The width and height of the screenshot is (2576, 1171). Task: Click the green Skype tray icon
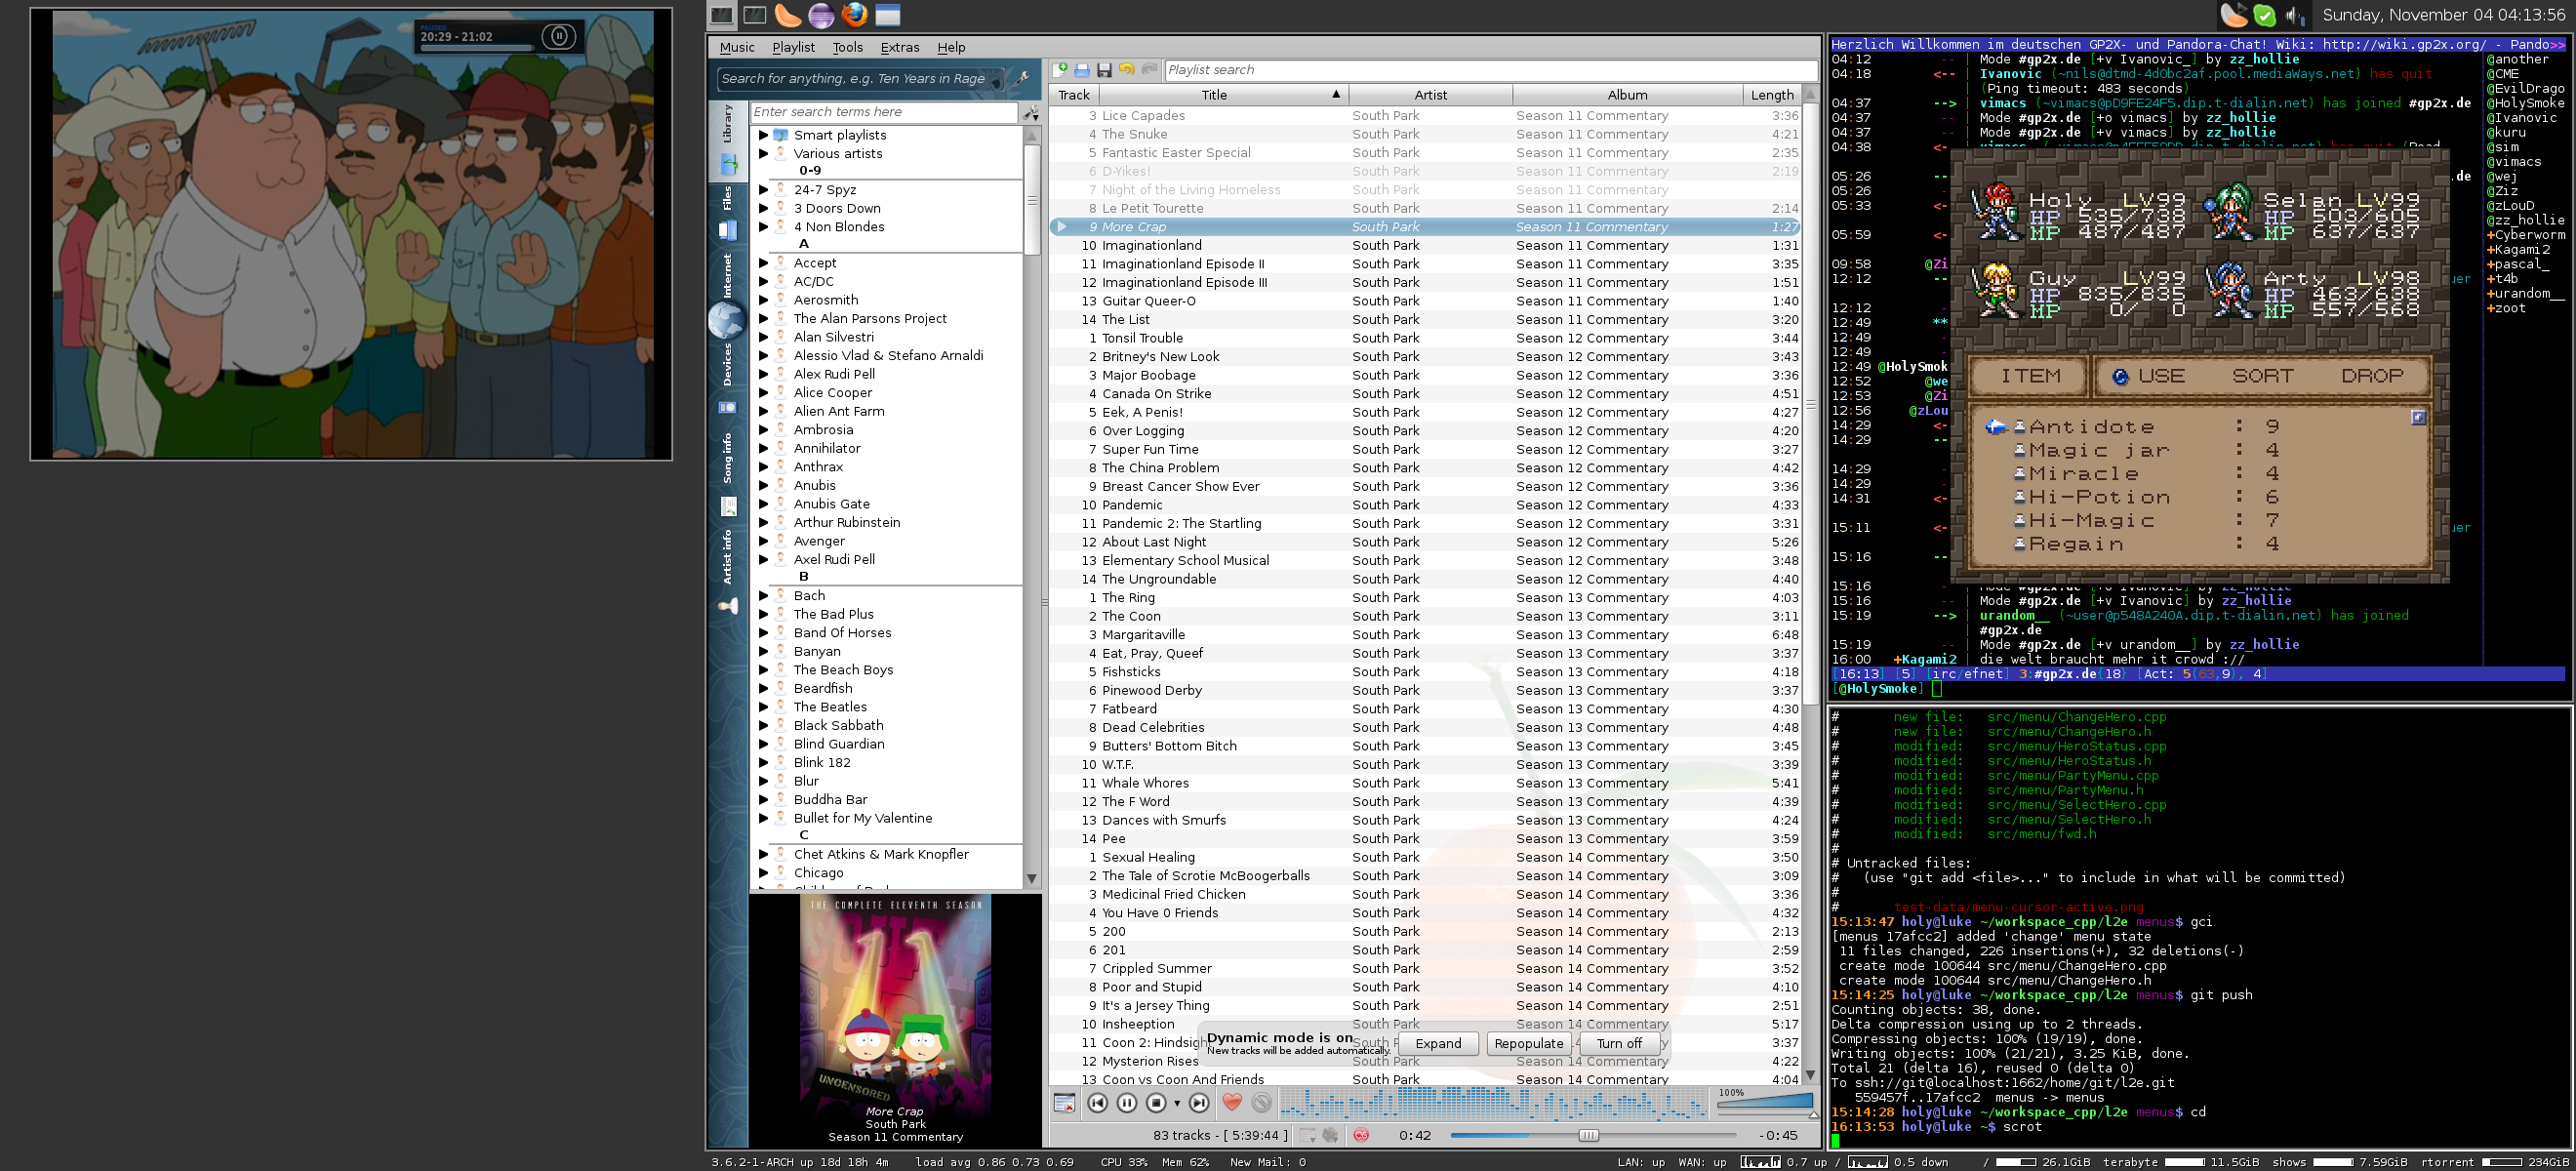coord(2265,15)
